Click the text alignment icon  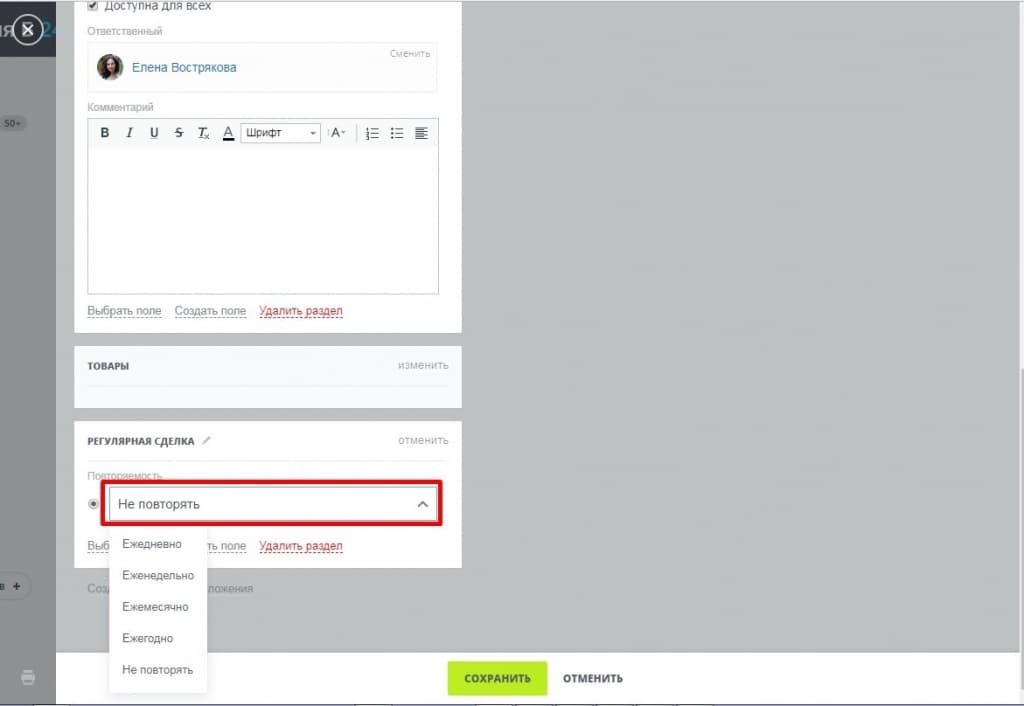tap(421, 133)
